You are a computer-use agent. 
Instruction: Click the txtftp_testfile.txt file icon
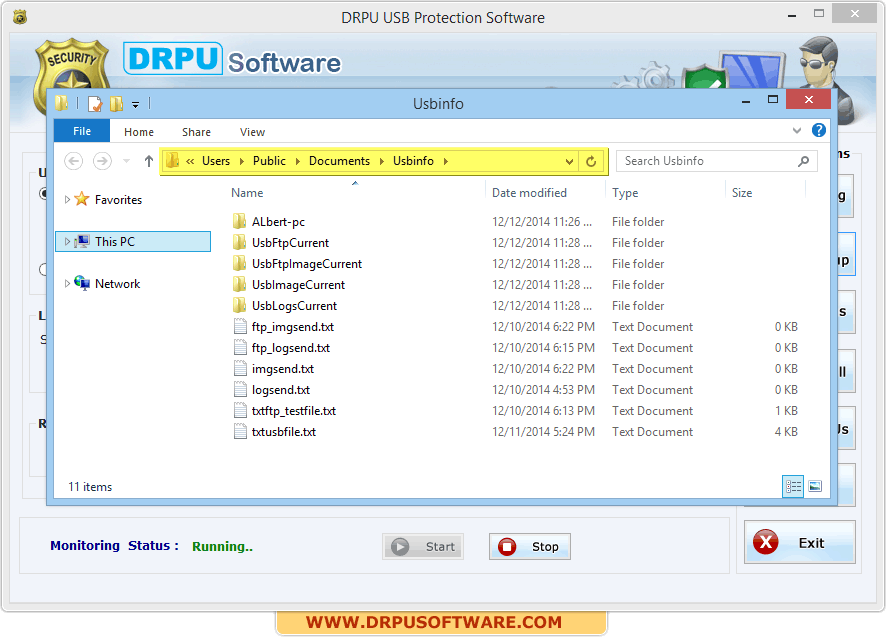pyautogui.click(x=240, y=410)
